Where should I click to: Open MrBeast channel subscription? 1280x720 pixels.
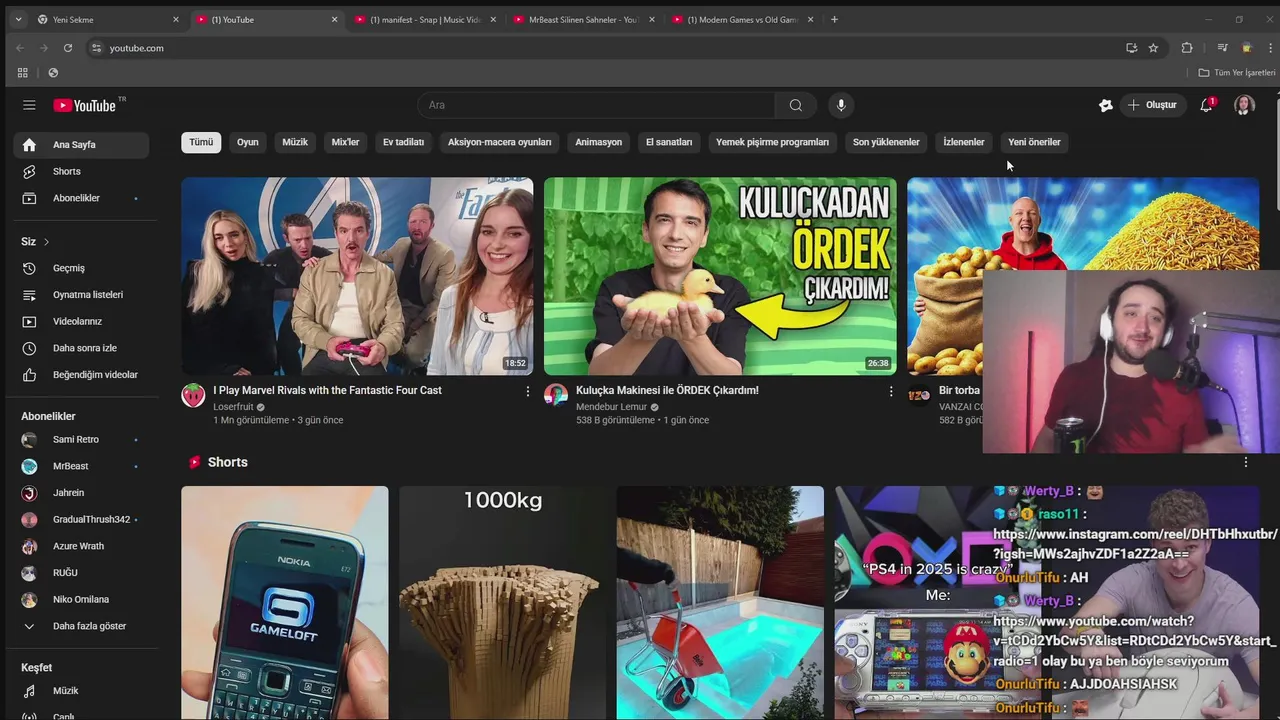[81, 466]
